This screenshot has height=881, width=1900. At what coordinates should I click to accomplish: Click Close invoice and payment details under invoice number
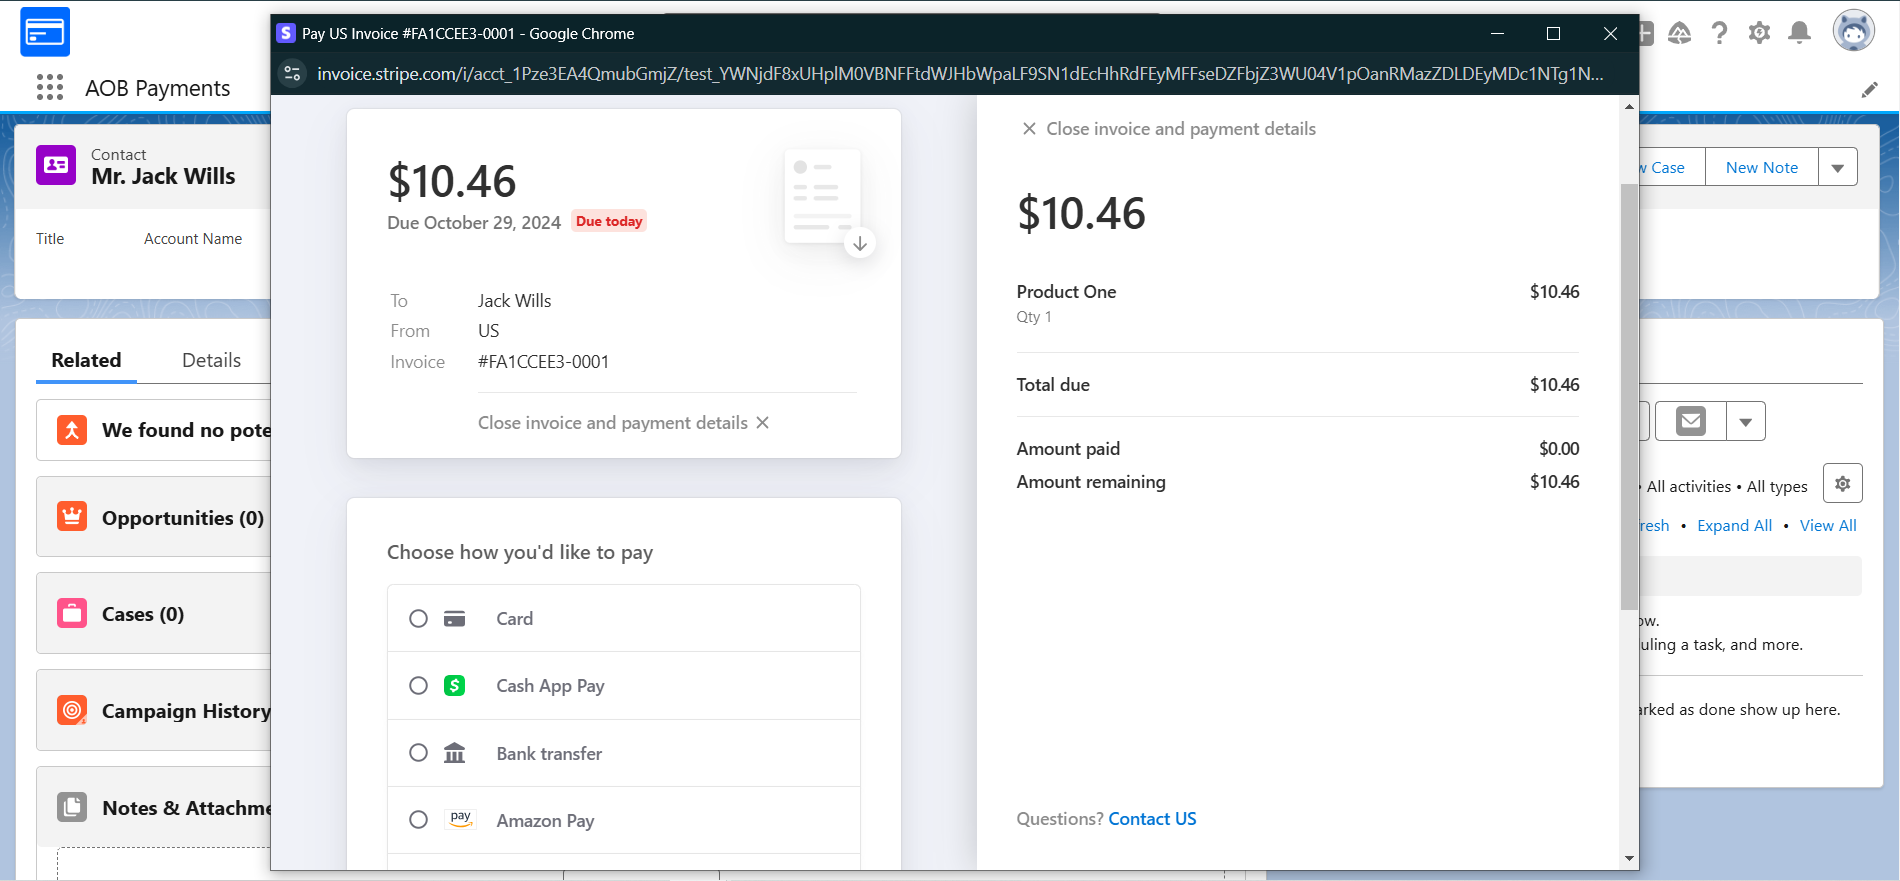tap(623, 423)
